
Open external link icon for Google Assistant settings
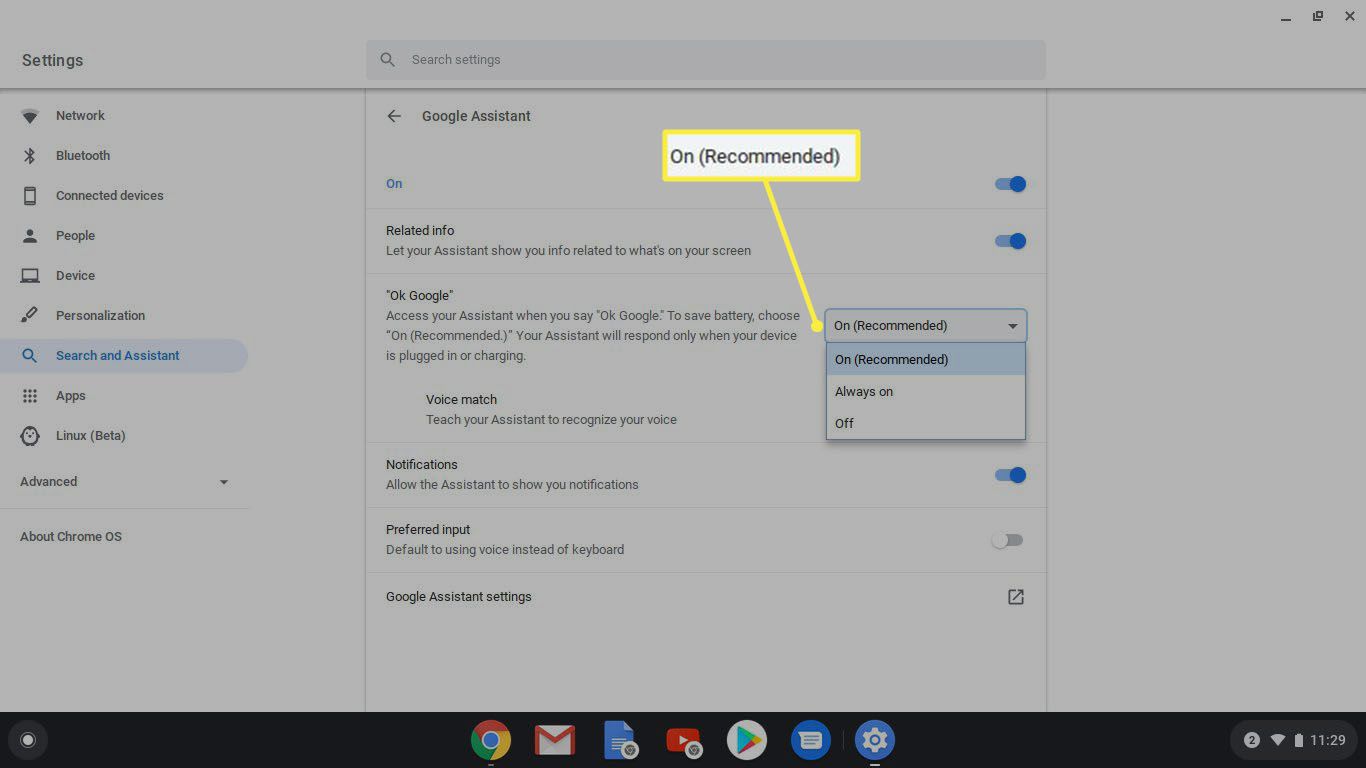1016,597
